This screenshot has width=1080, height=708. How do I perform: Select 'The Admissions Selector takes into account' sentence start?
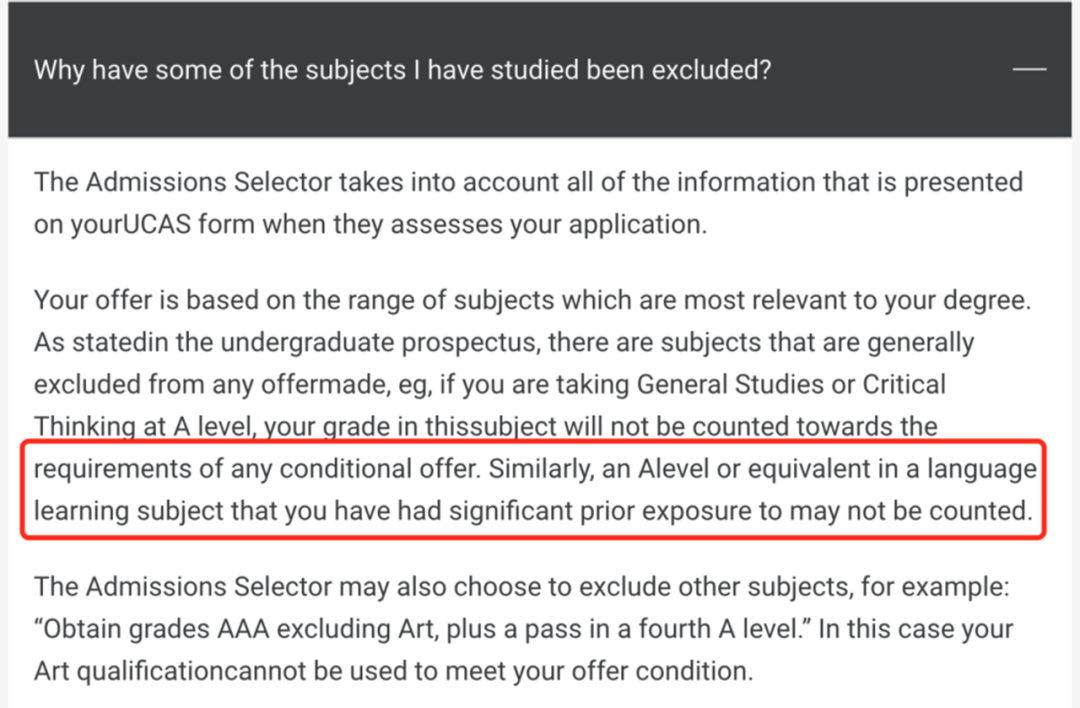[281, 183]
